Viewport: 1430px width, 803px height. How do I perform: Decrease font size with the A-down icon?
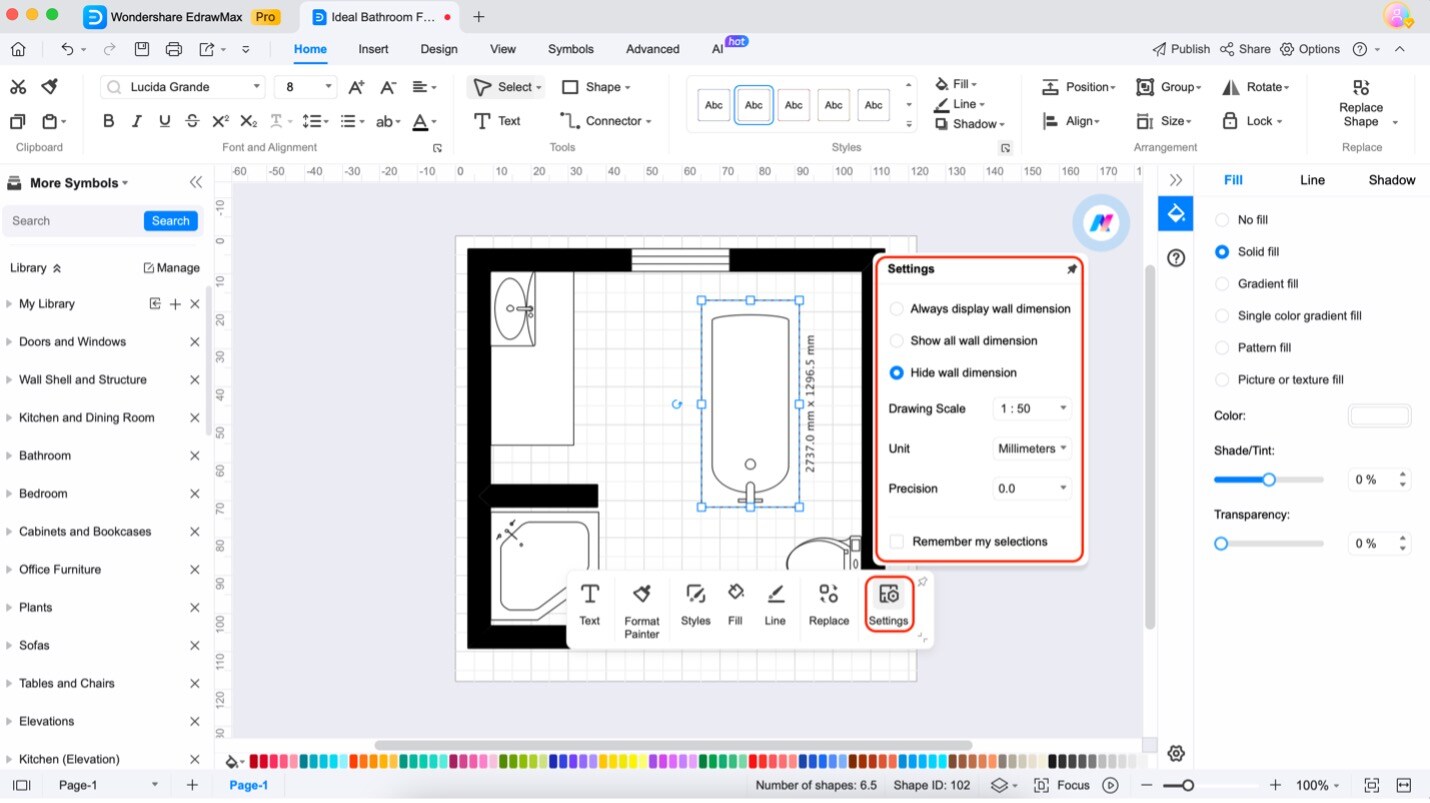(388, 87)
